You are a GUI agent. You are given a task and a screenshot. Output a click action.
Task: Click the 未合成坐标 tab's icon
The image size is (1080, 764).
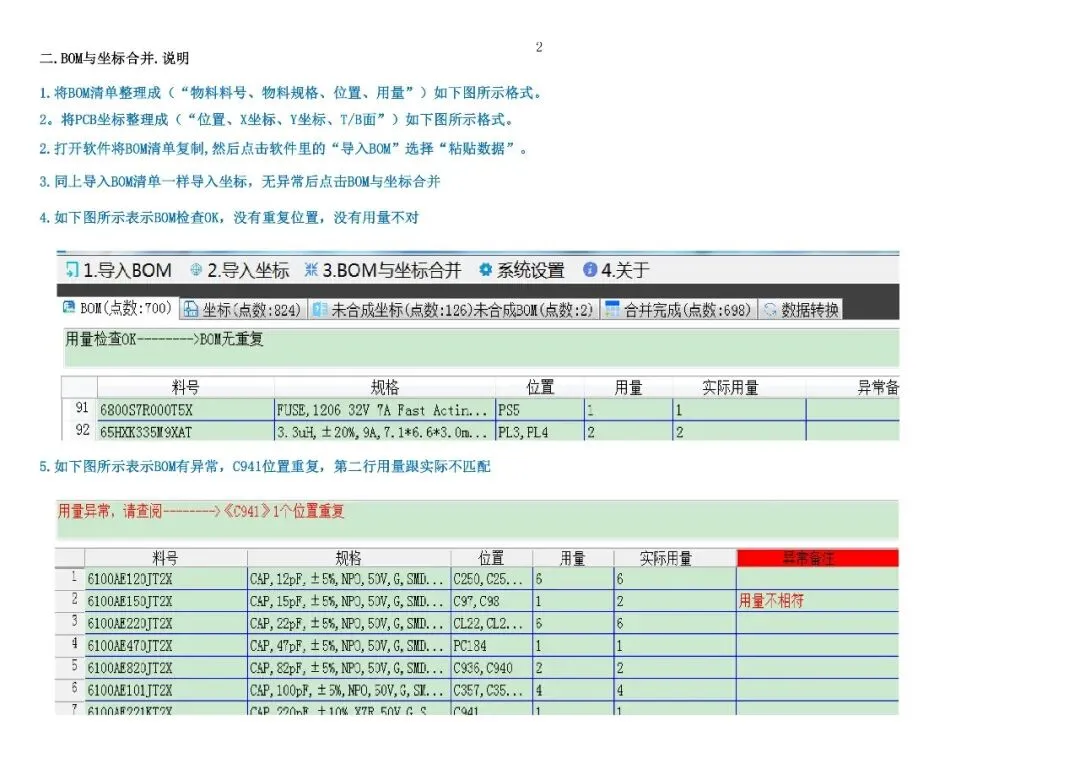tap(319, 310)
